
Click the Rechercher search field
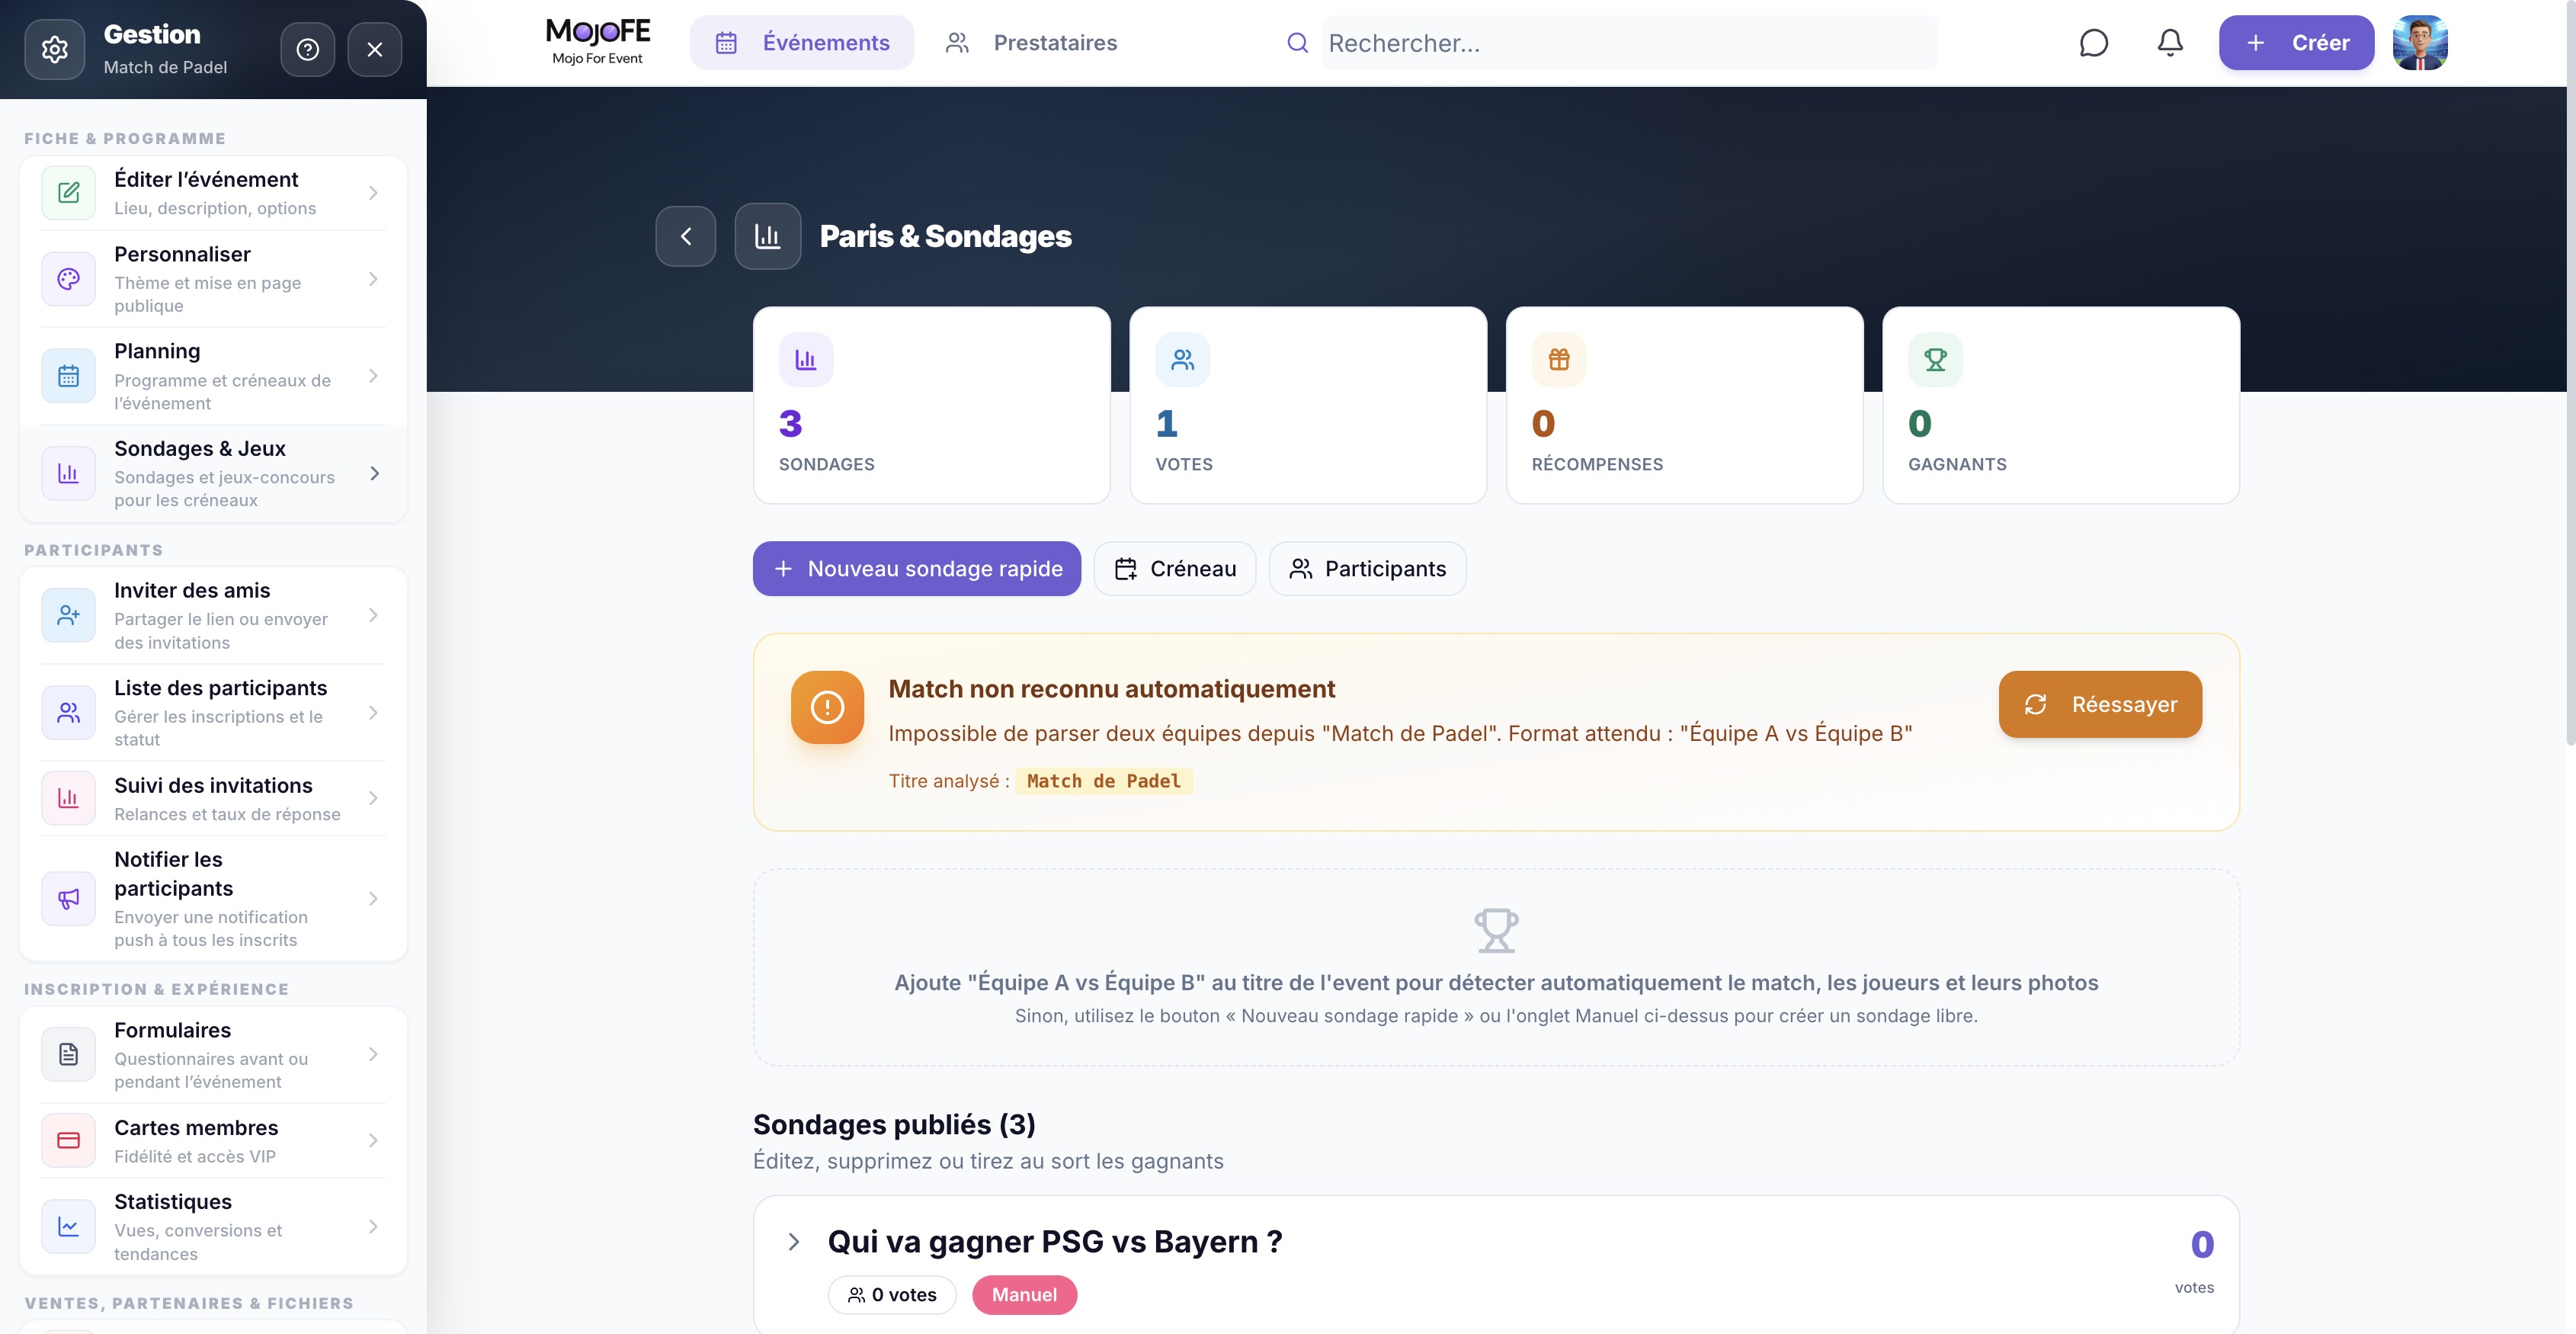click(1630, 43)
